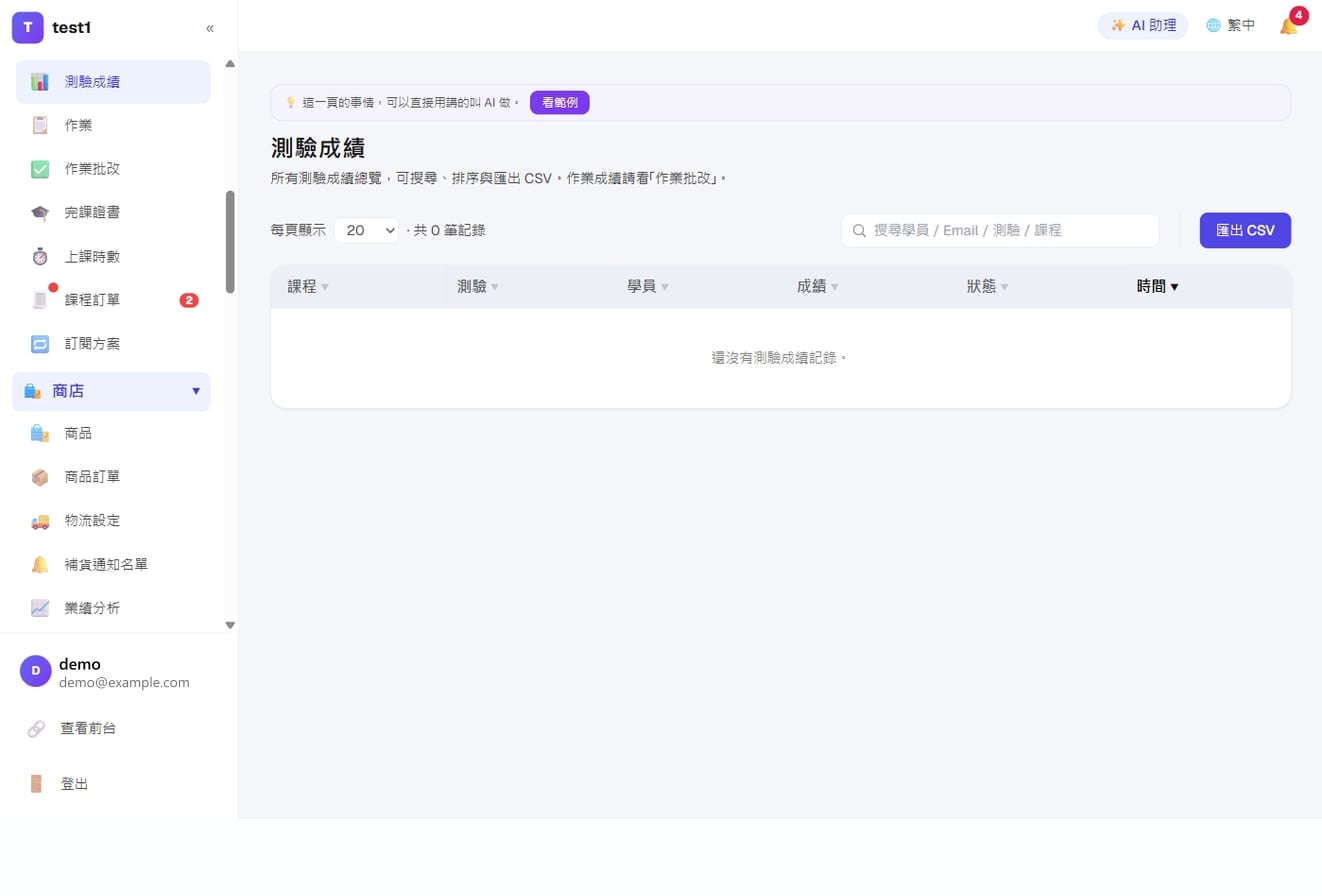
Task: Open 完課證書 menu item
Action: point(113,213)
